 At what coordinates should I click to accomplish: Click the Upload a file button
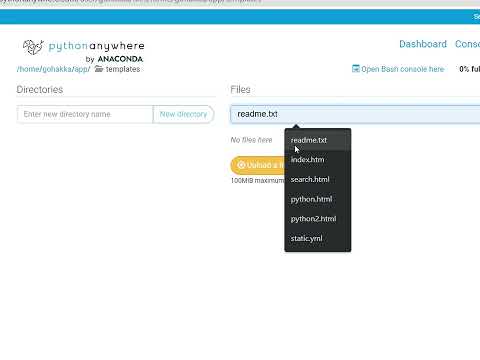click(257, 165)
